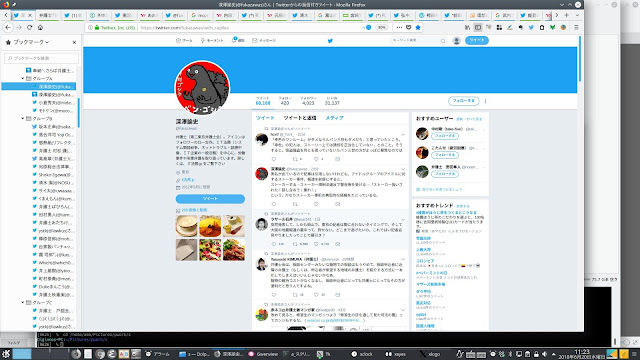The width and height of the screenshot is (640, 360).
Task: Like the first tweet with heart icon
Action: [x=316, y=159]
